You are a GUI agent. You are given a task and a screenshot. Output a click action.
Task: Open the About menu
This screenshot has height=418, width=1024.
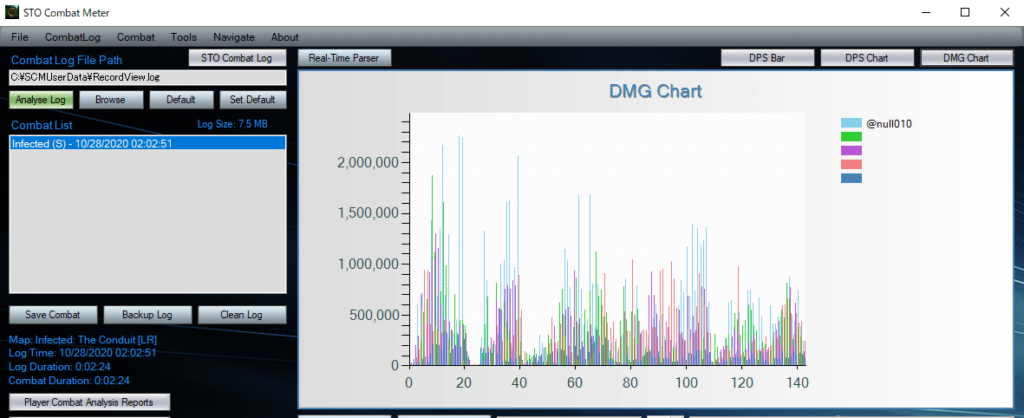coord(285,37)
